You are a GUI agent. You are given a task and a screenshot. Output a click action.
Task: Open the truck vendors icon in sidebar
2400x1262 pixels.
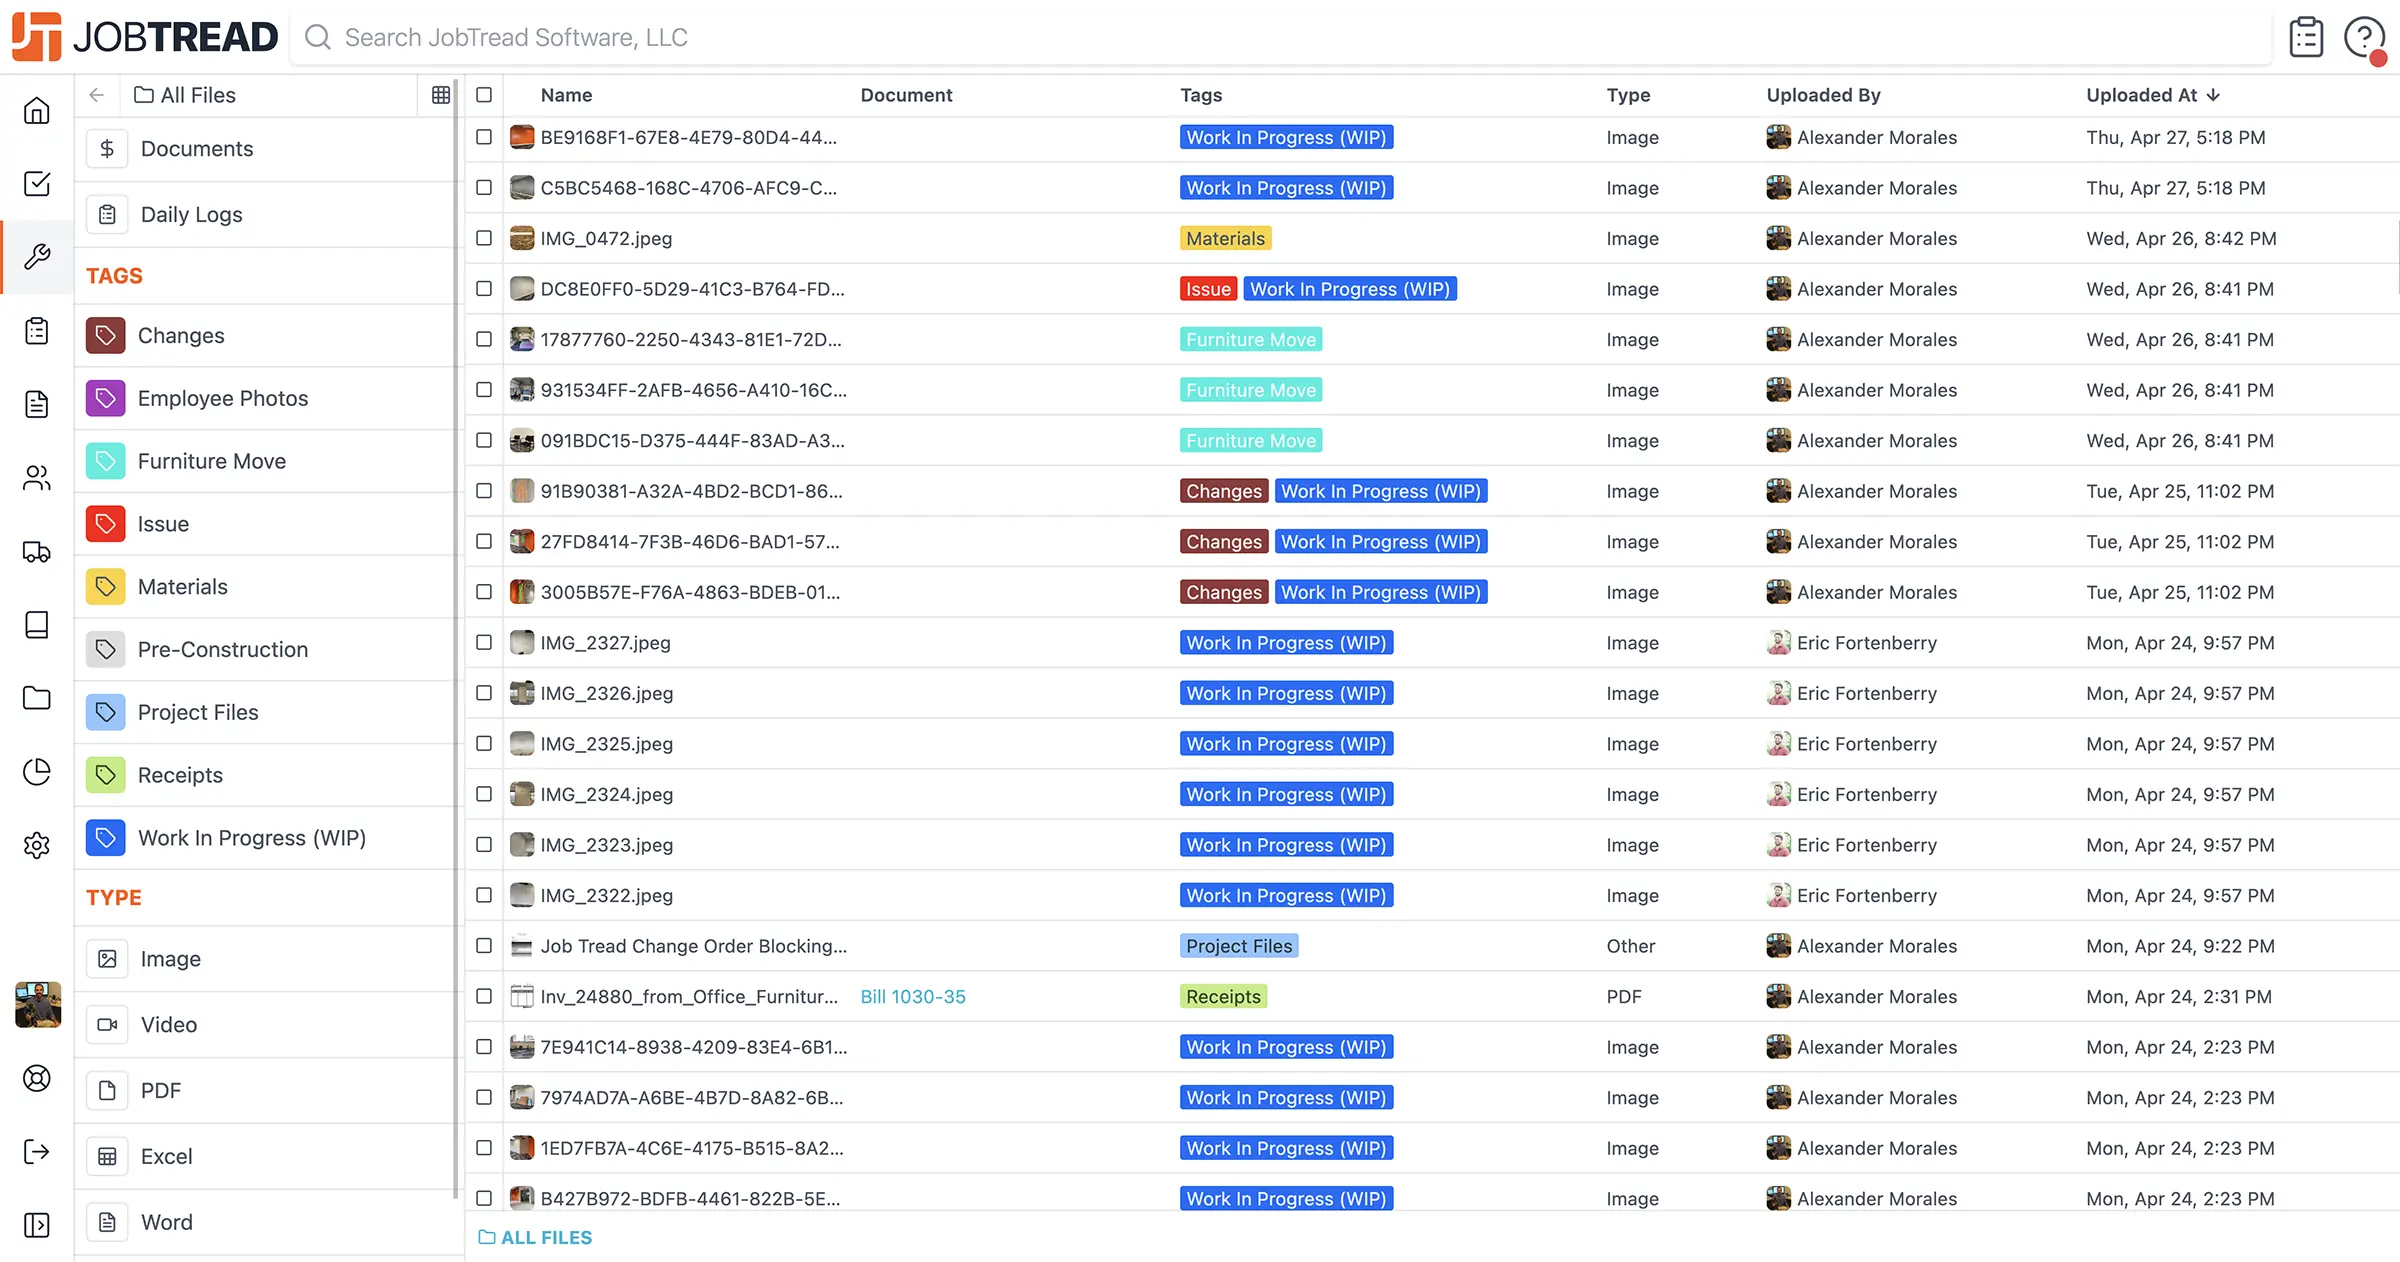[37, 551]
